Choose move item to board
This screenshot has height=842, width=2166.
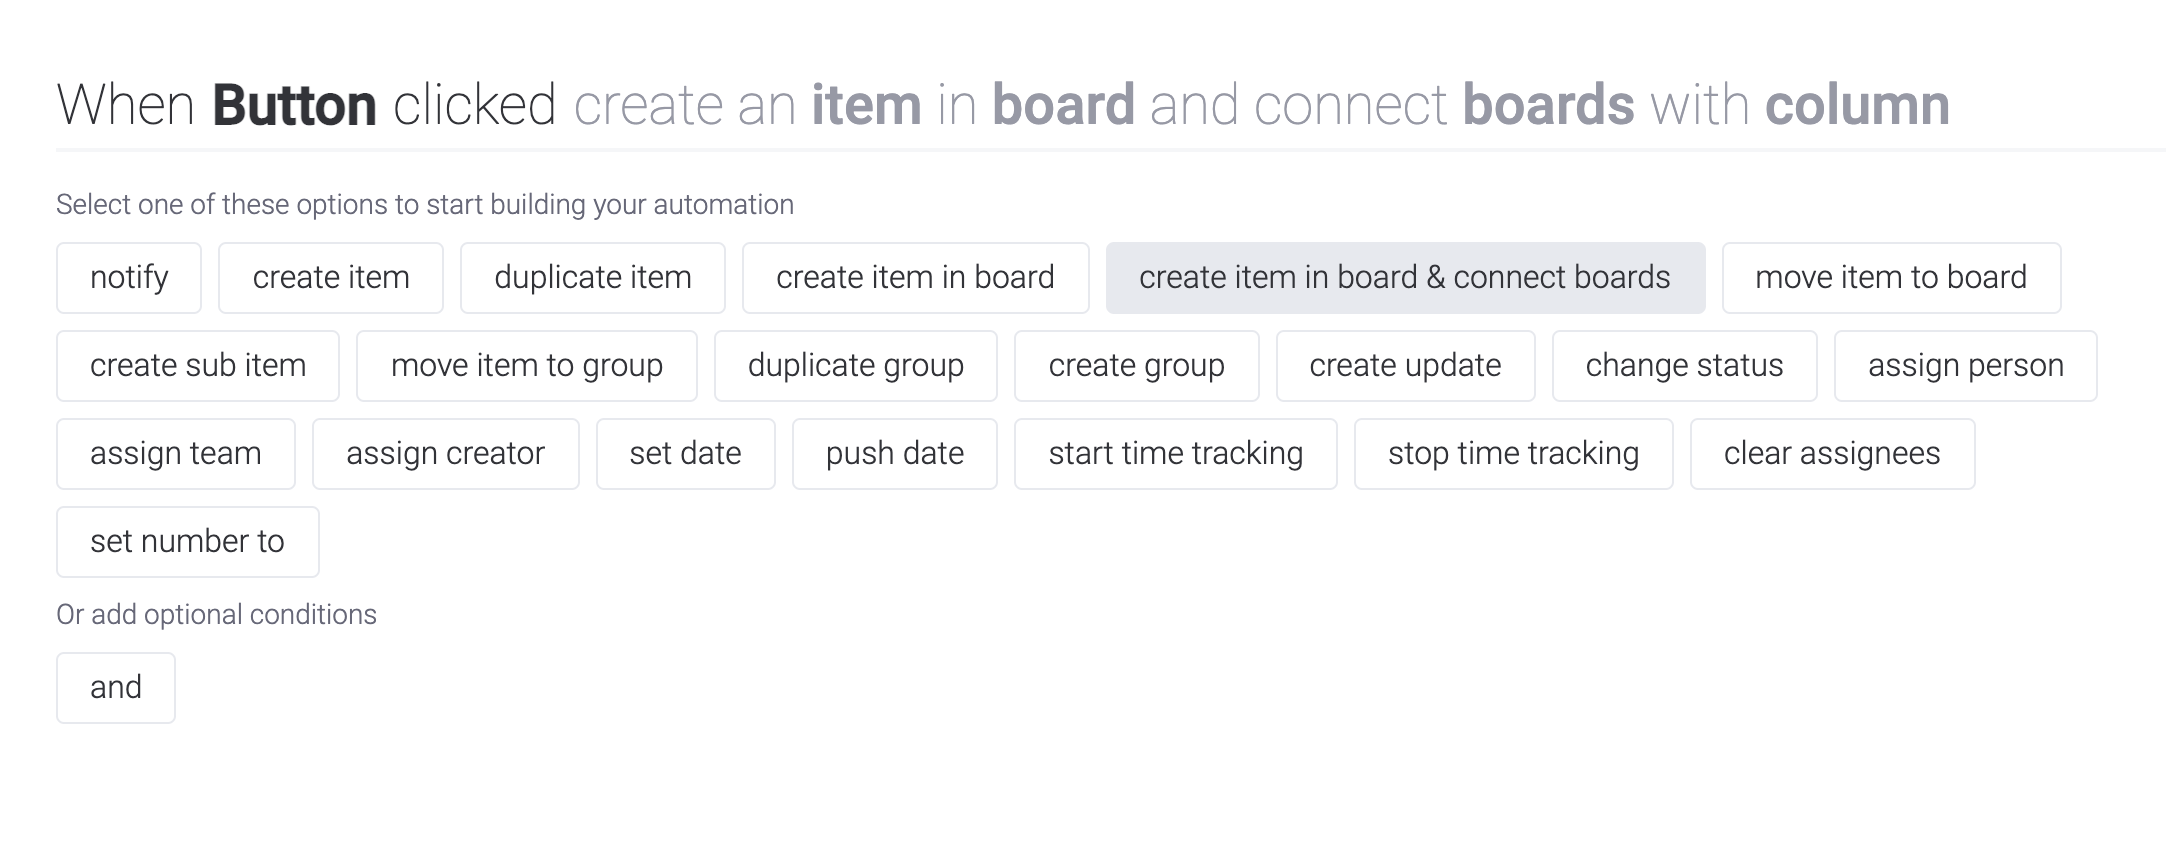tap(1891, 278)
